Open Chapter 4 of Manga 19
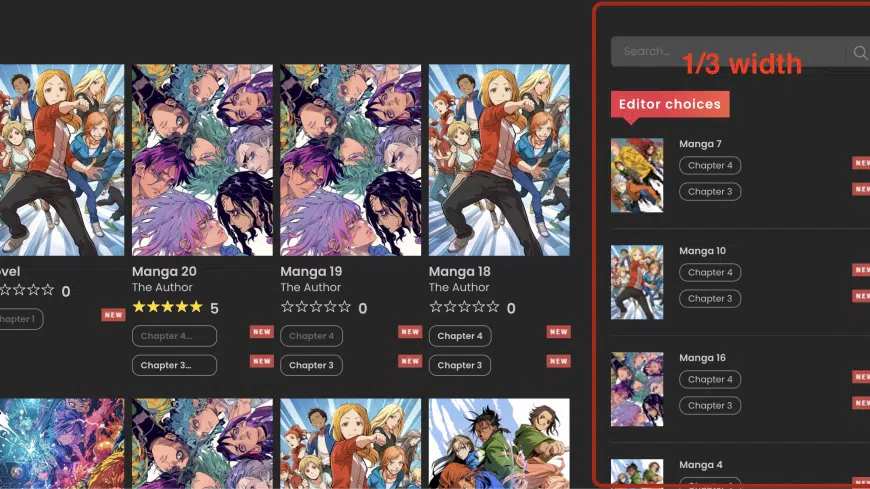 (x=311, y=336)
